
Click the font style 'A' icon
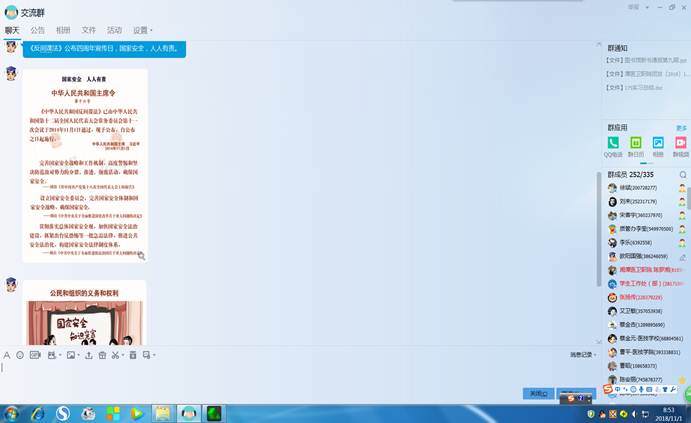6,355
